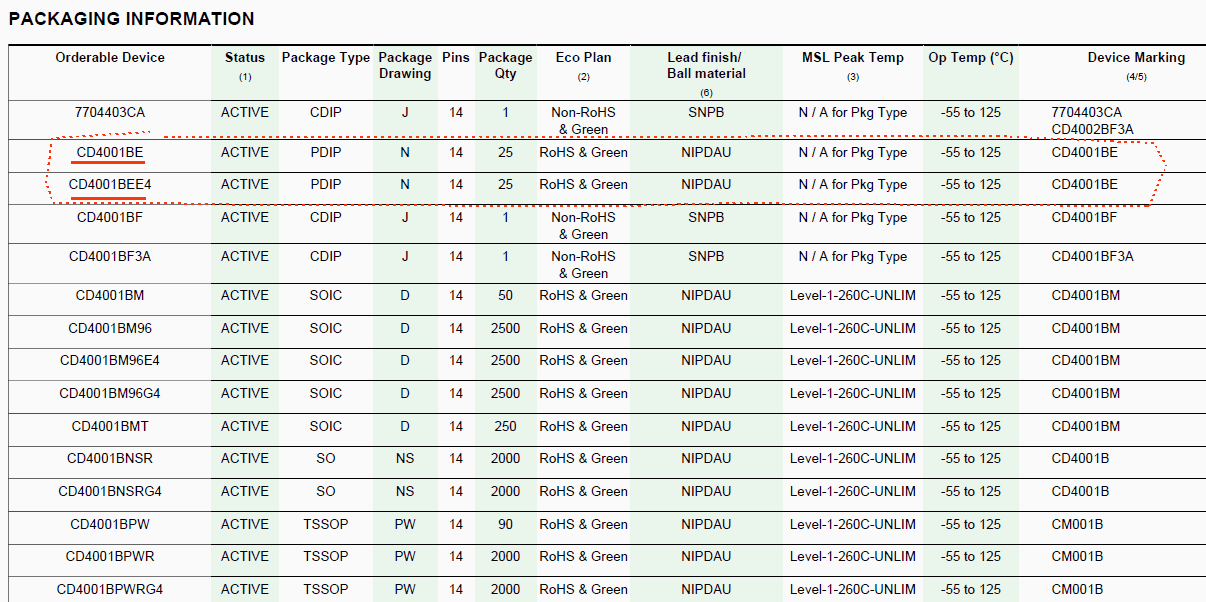Click the SOIC package type for CD4001BM

326,296
